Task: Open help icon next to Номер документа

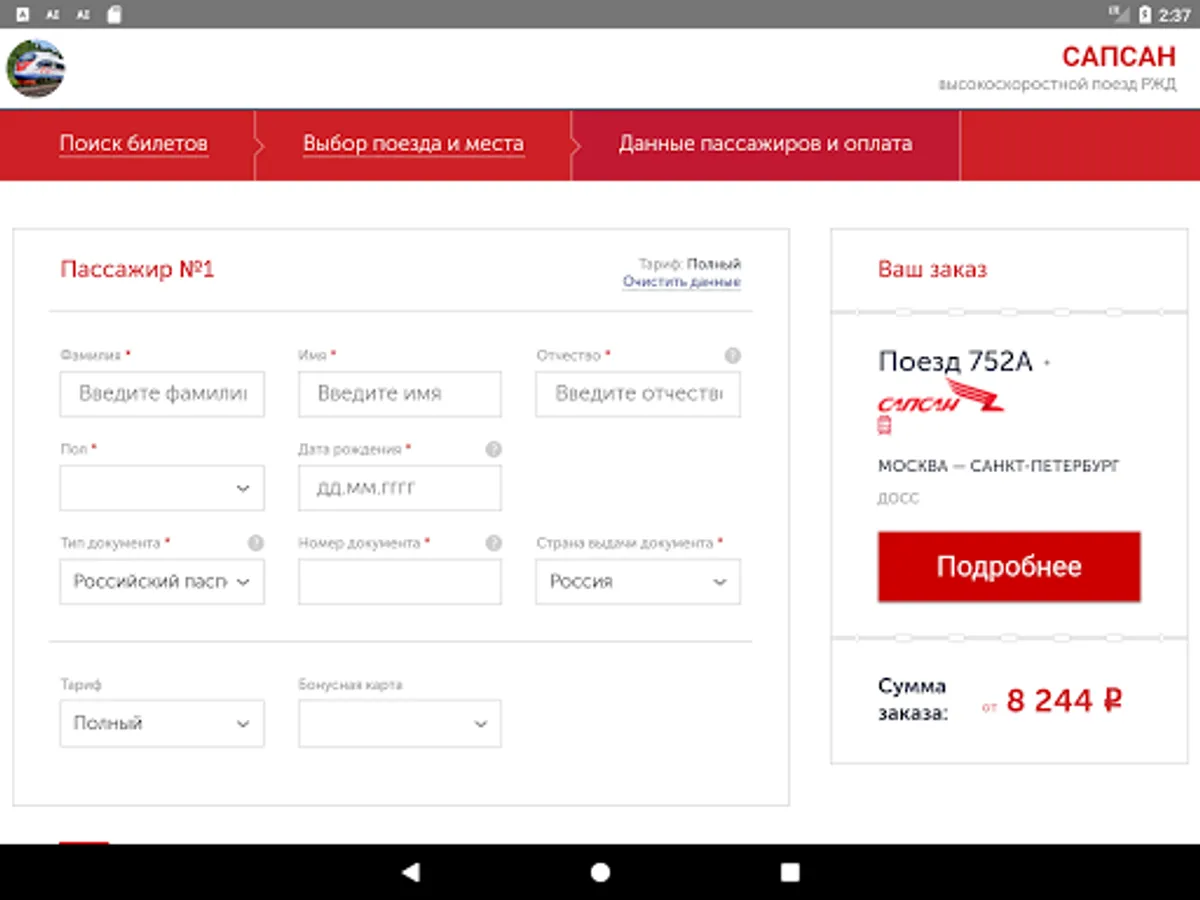Action: 493,543
